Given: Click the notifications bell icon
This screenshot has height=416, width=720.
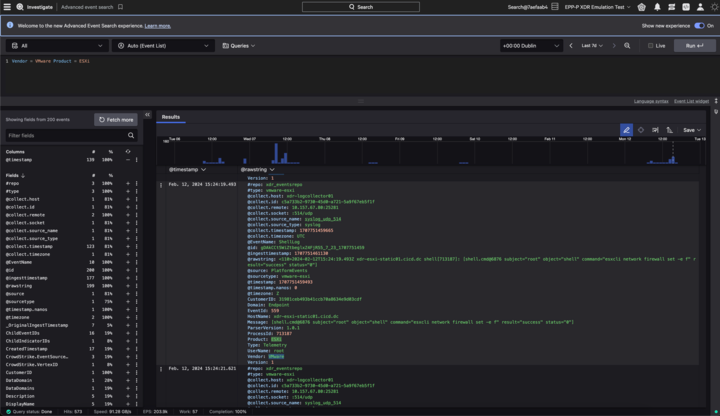Looking at the screenshot, I should click(x=657, y=7).
